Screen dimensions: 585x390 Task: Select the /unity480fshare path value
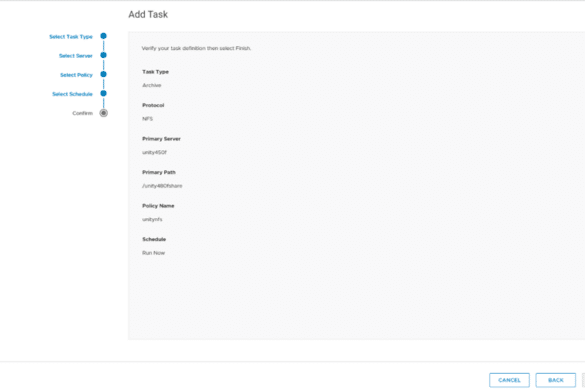[162, 186]
